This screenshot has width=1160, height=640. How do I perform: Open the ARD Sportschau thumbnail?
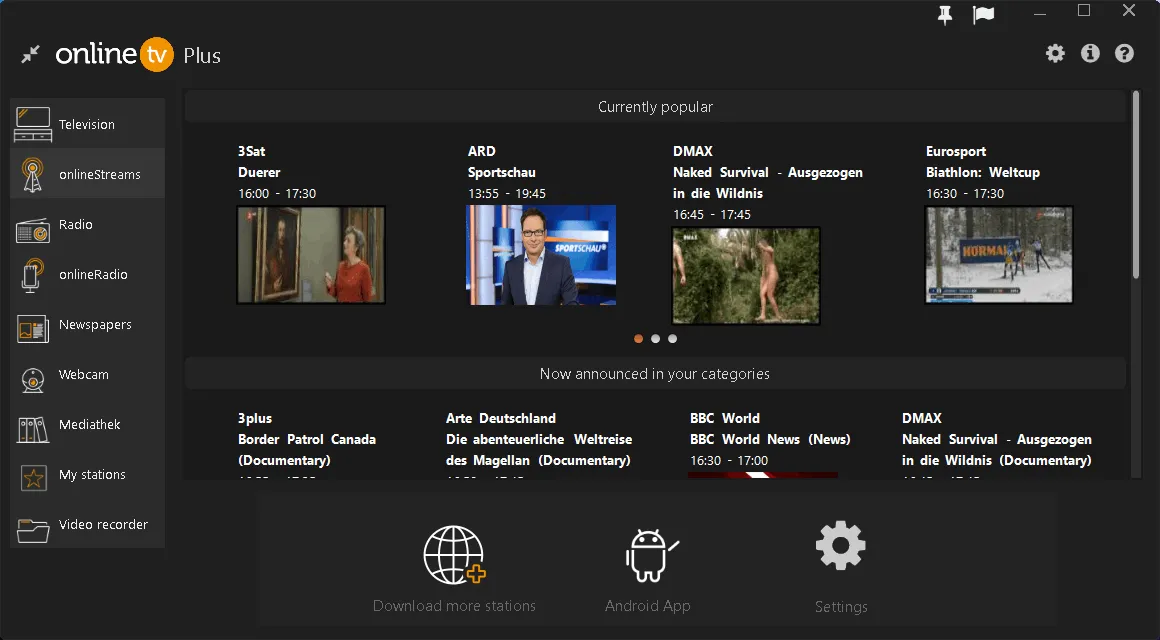(x=541, y=255)
